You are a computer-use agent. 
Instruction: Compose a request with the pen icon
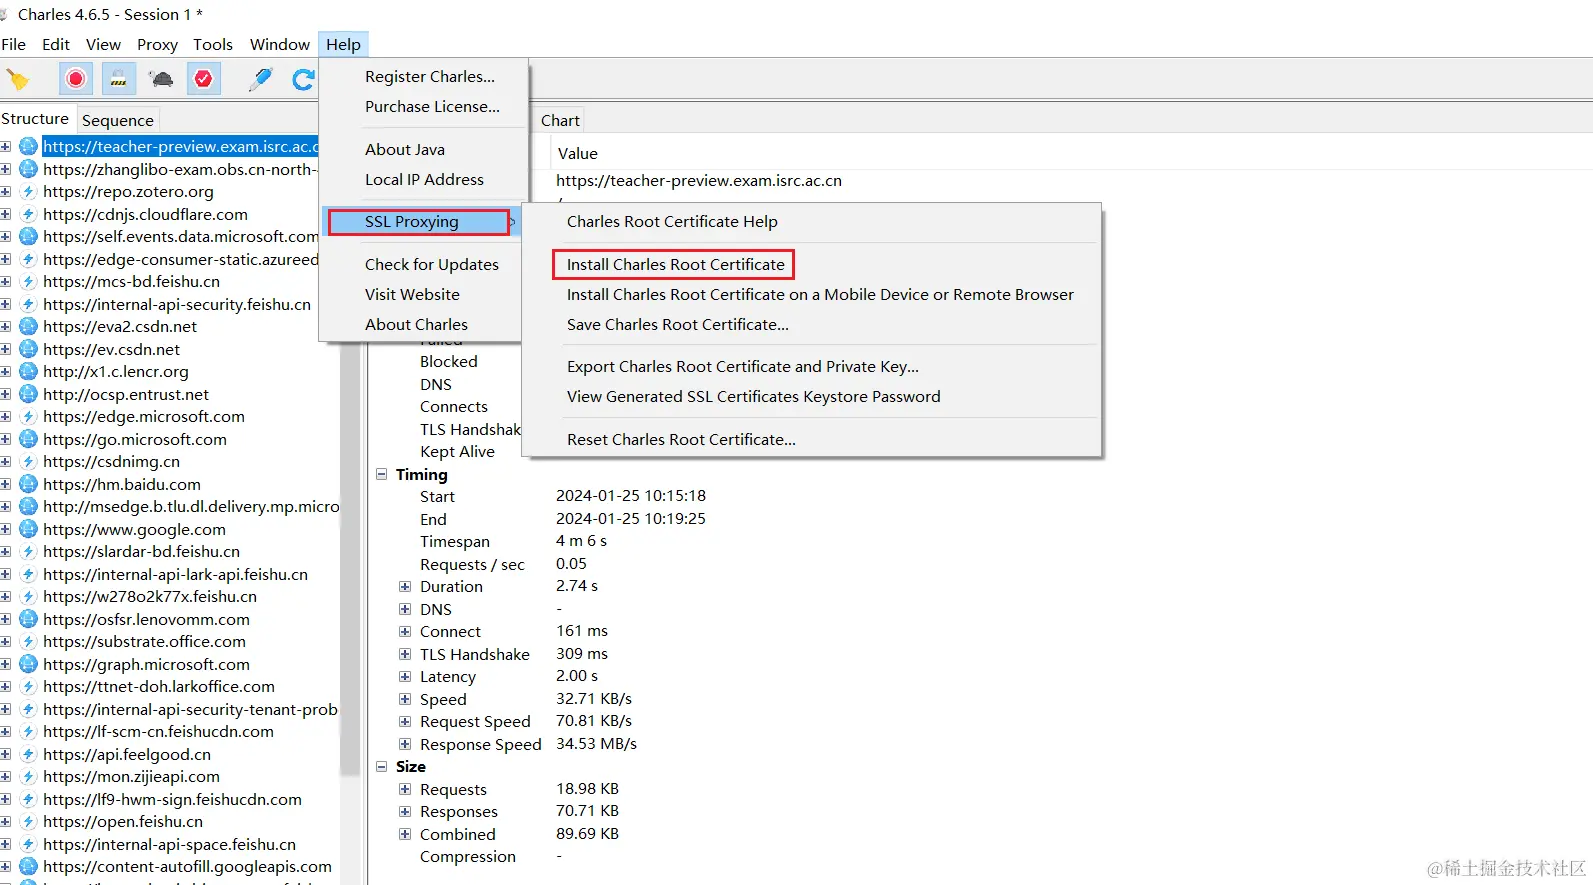point(261,79)
